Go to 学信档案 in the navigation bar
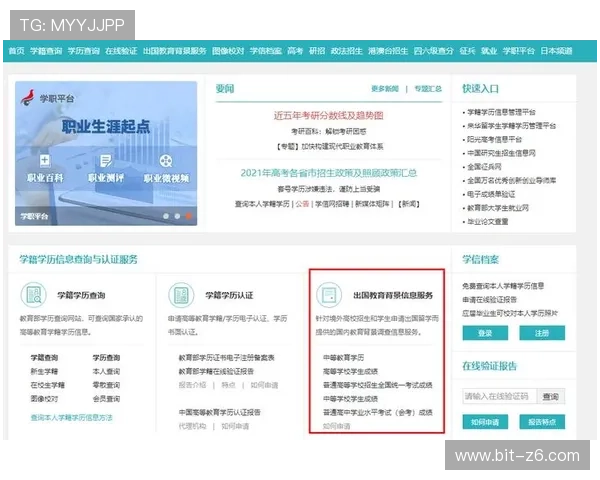 (266, 51)
